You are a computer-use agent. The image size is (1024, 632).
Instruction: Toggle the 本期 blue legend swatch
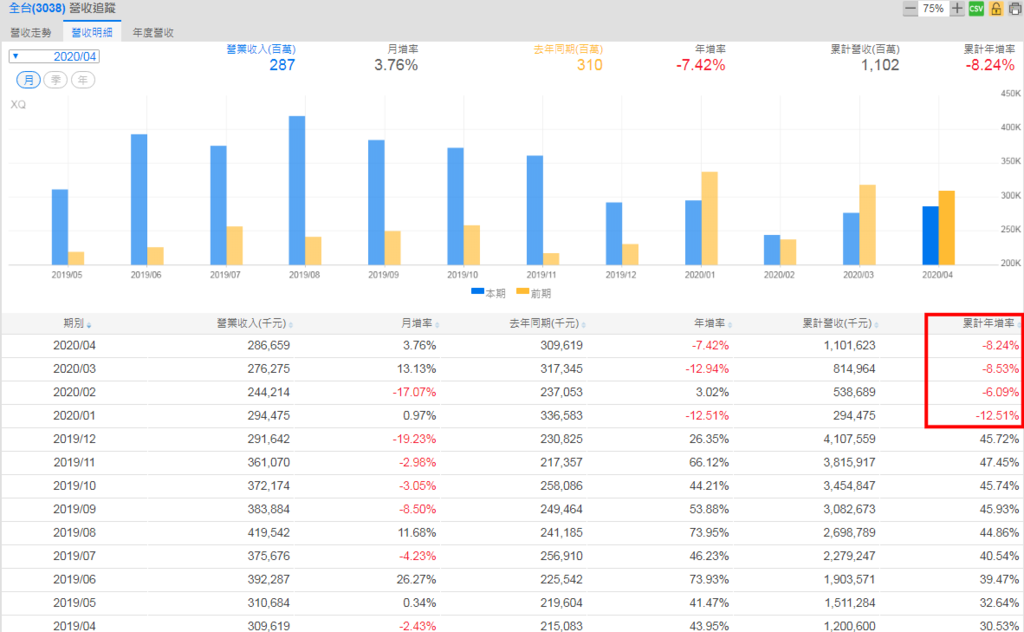point(477,292)
